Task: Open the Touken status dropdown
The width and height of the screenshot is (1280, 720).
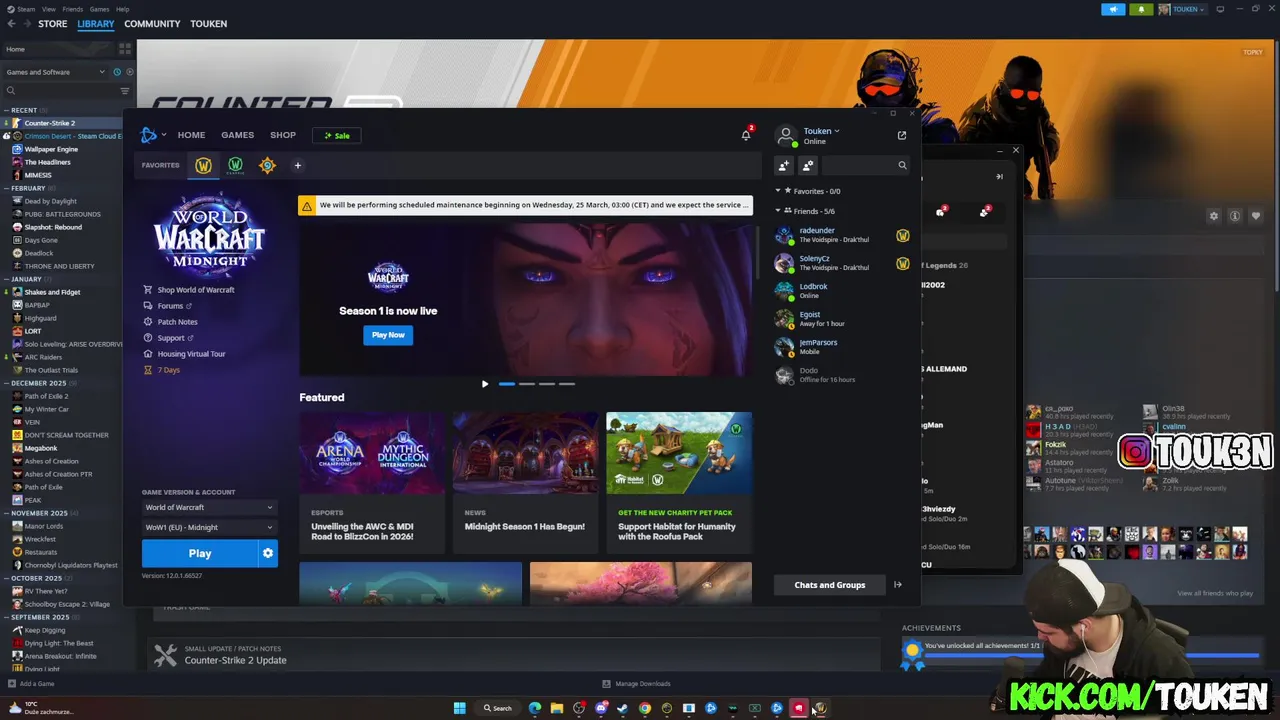Action: pyautogui.click(x=821, y=131)
